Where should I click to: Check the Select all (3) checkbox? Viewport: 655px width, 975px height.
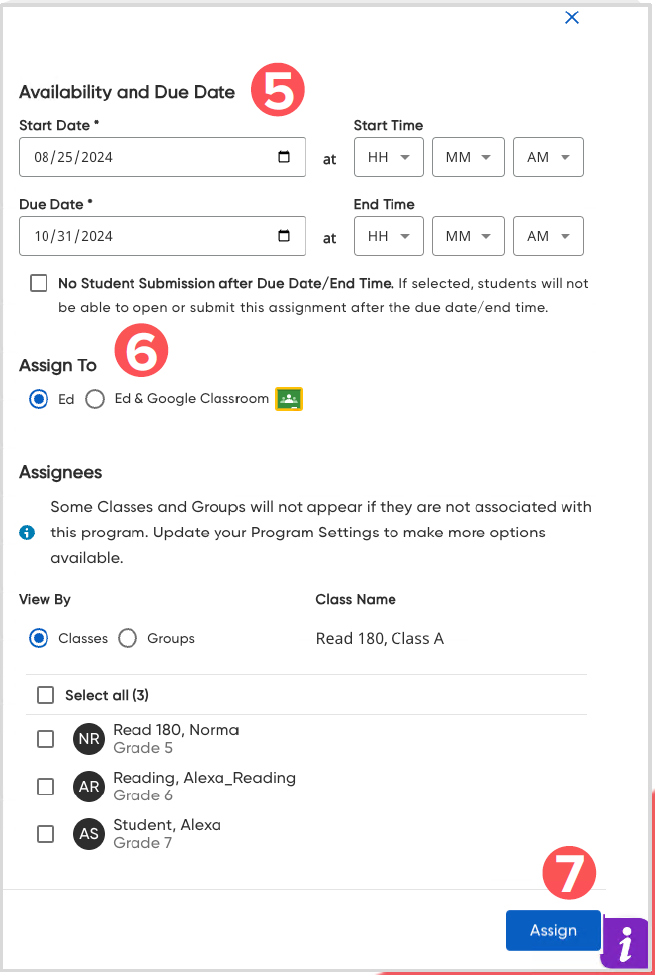(x=45, y=694)
